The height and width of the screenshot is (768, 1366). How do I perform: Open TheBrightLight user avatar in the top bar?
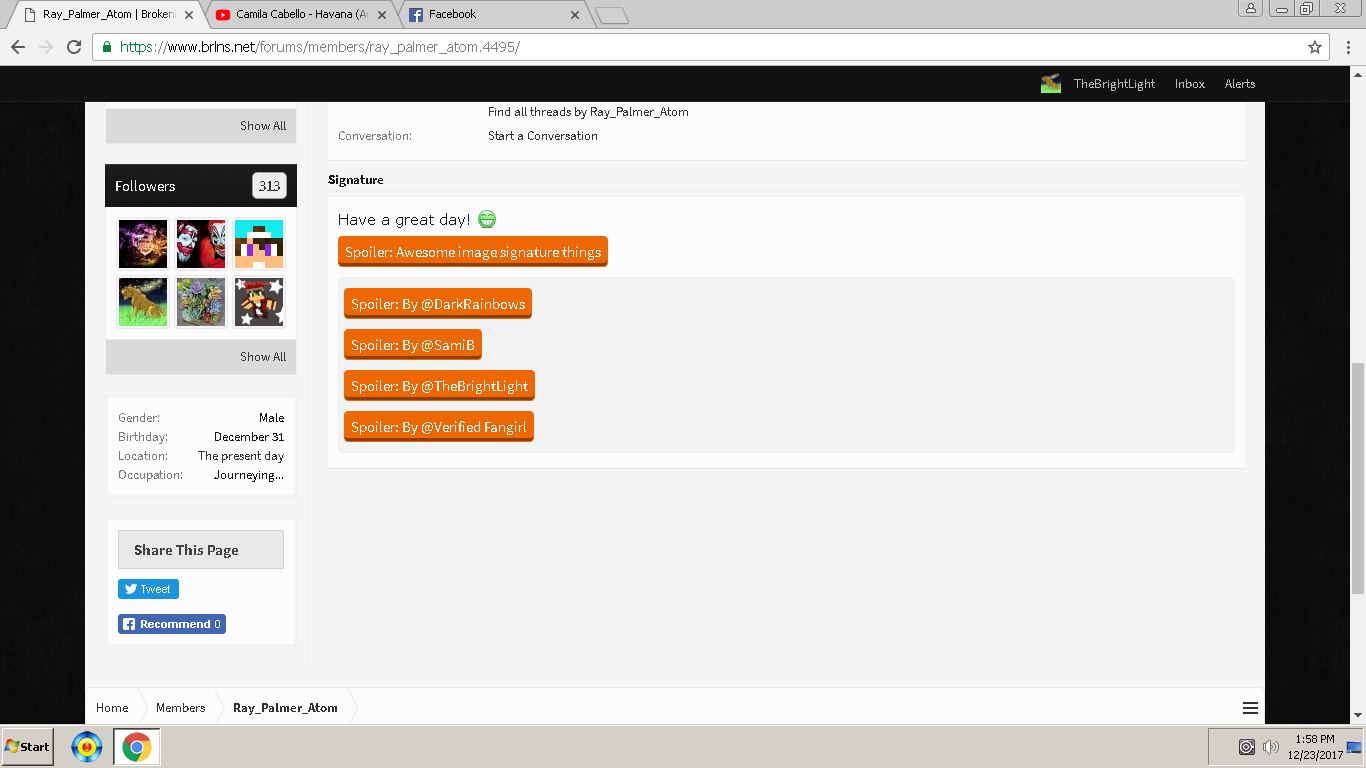click(1050, 84)
